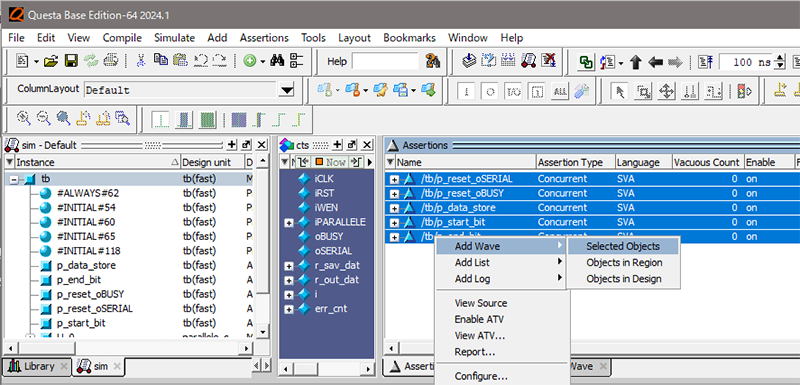Click the 100 ns run length field
The height and width of the screenshot is (385, 800).
746,62
